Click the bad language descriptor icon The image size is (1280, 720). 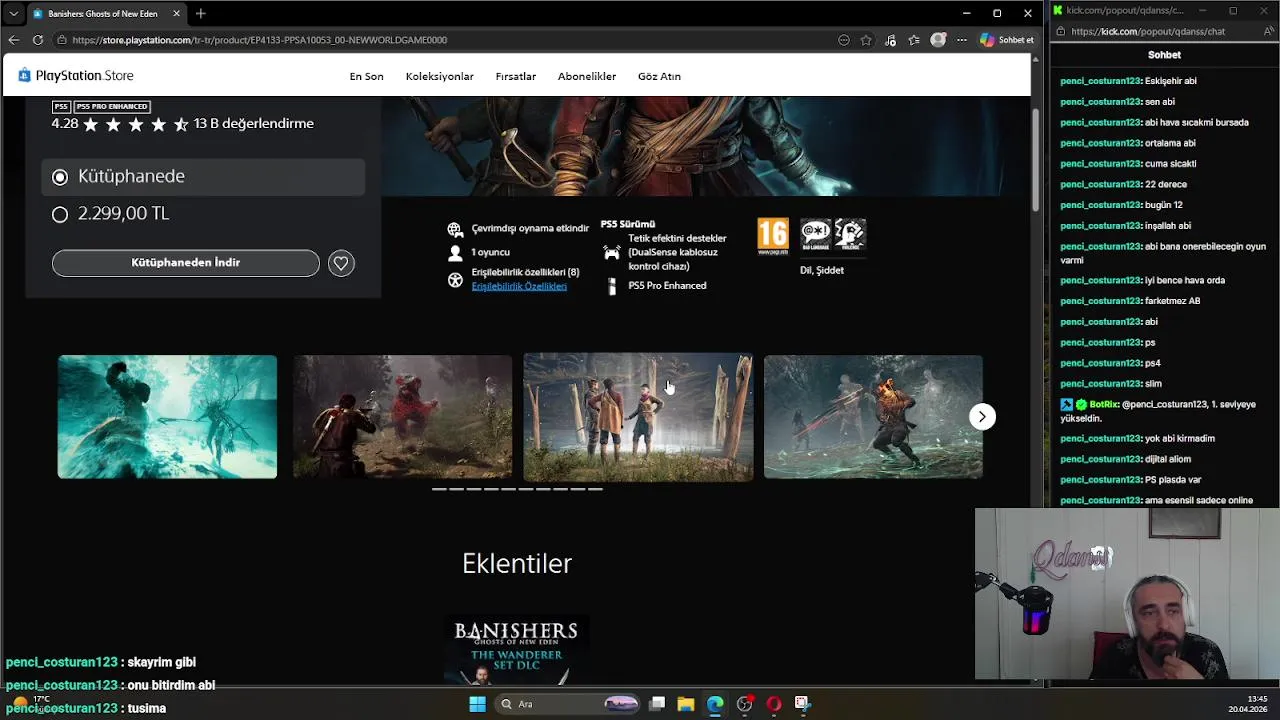[x=816, y=234]
